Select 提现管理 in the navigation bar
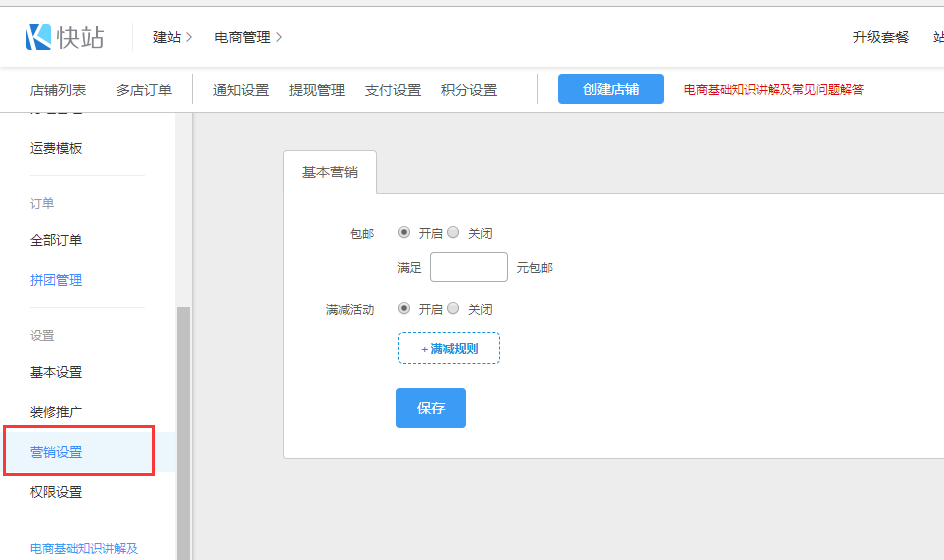This screenshot has height=560, width=944. click(x=316, y=90)
